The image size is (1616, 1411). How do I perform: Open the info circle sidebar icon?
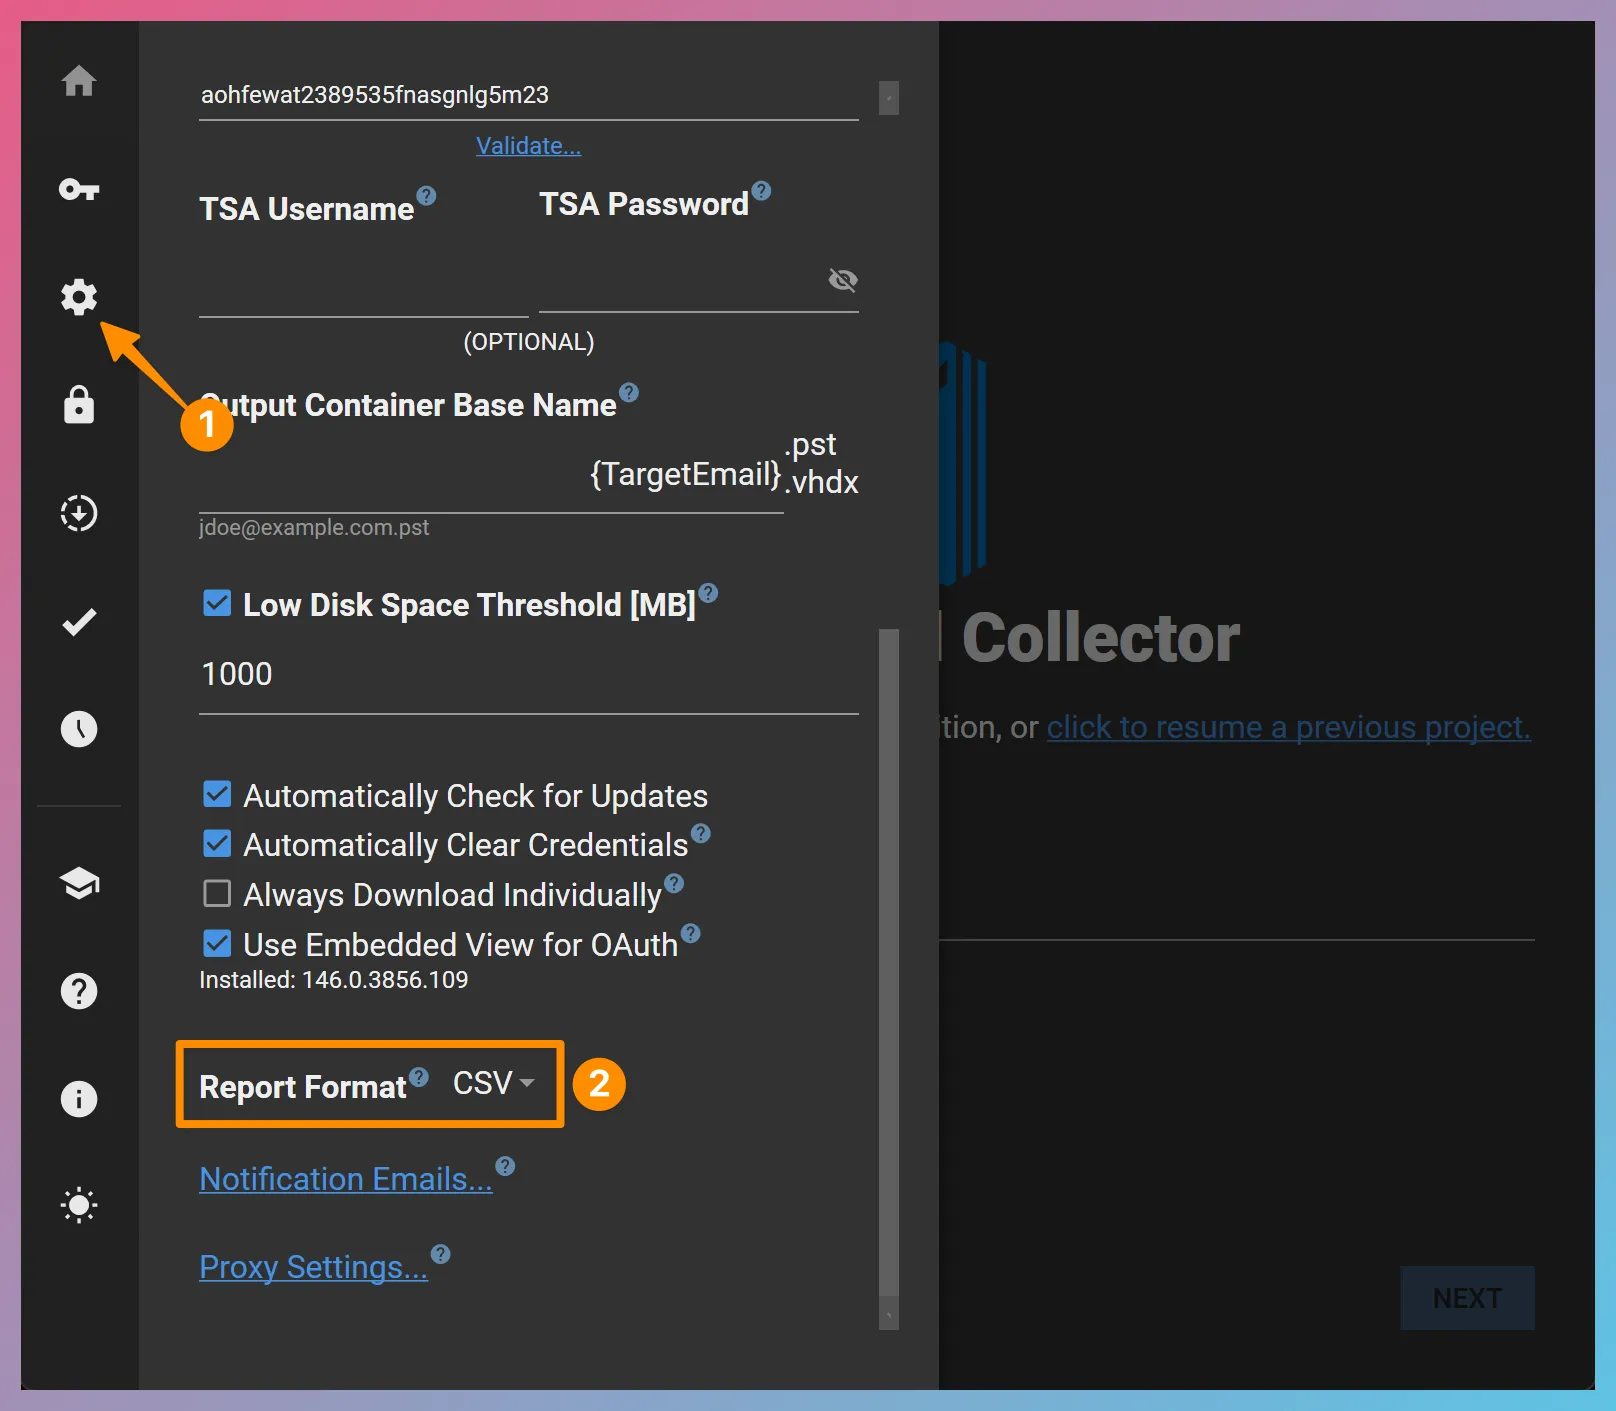pos(79,1099)
